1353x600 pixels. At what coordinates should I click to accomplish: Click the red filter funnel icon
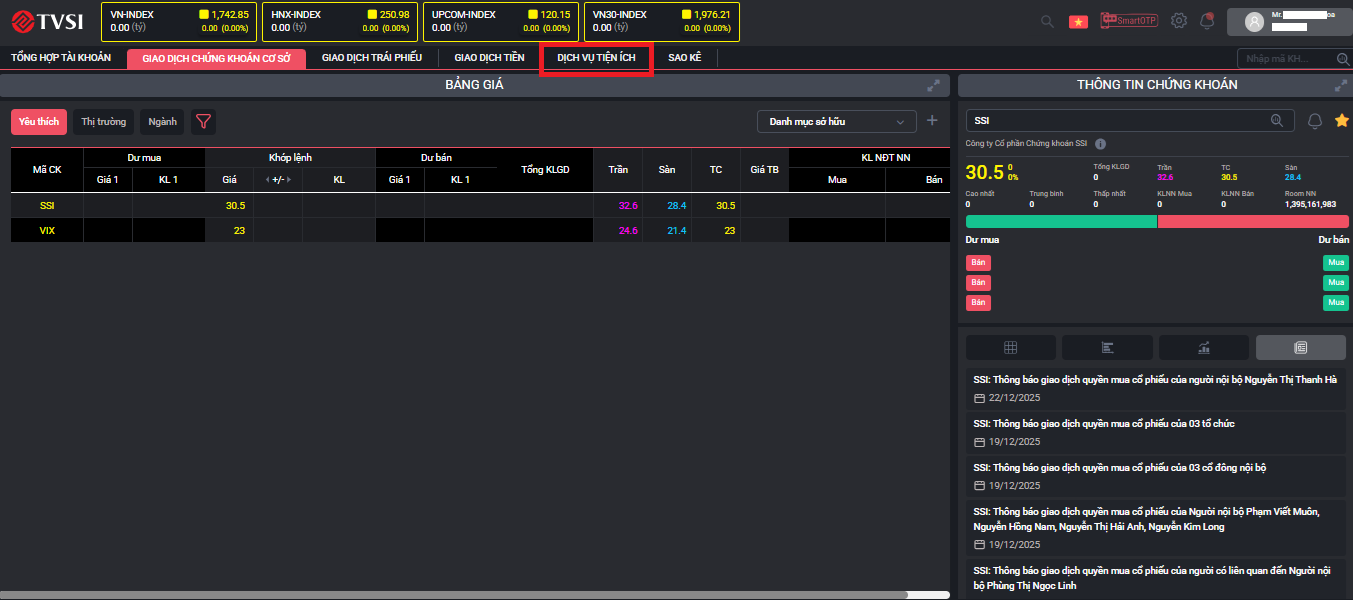[204, 122]
